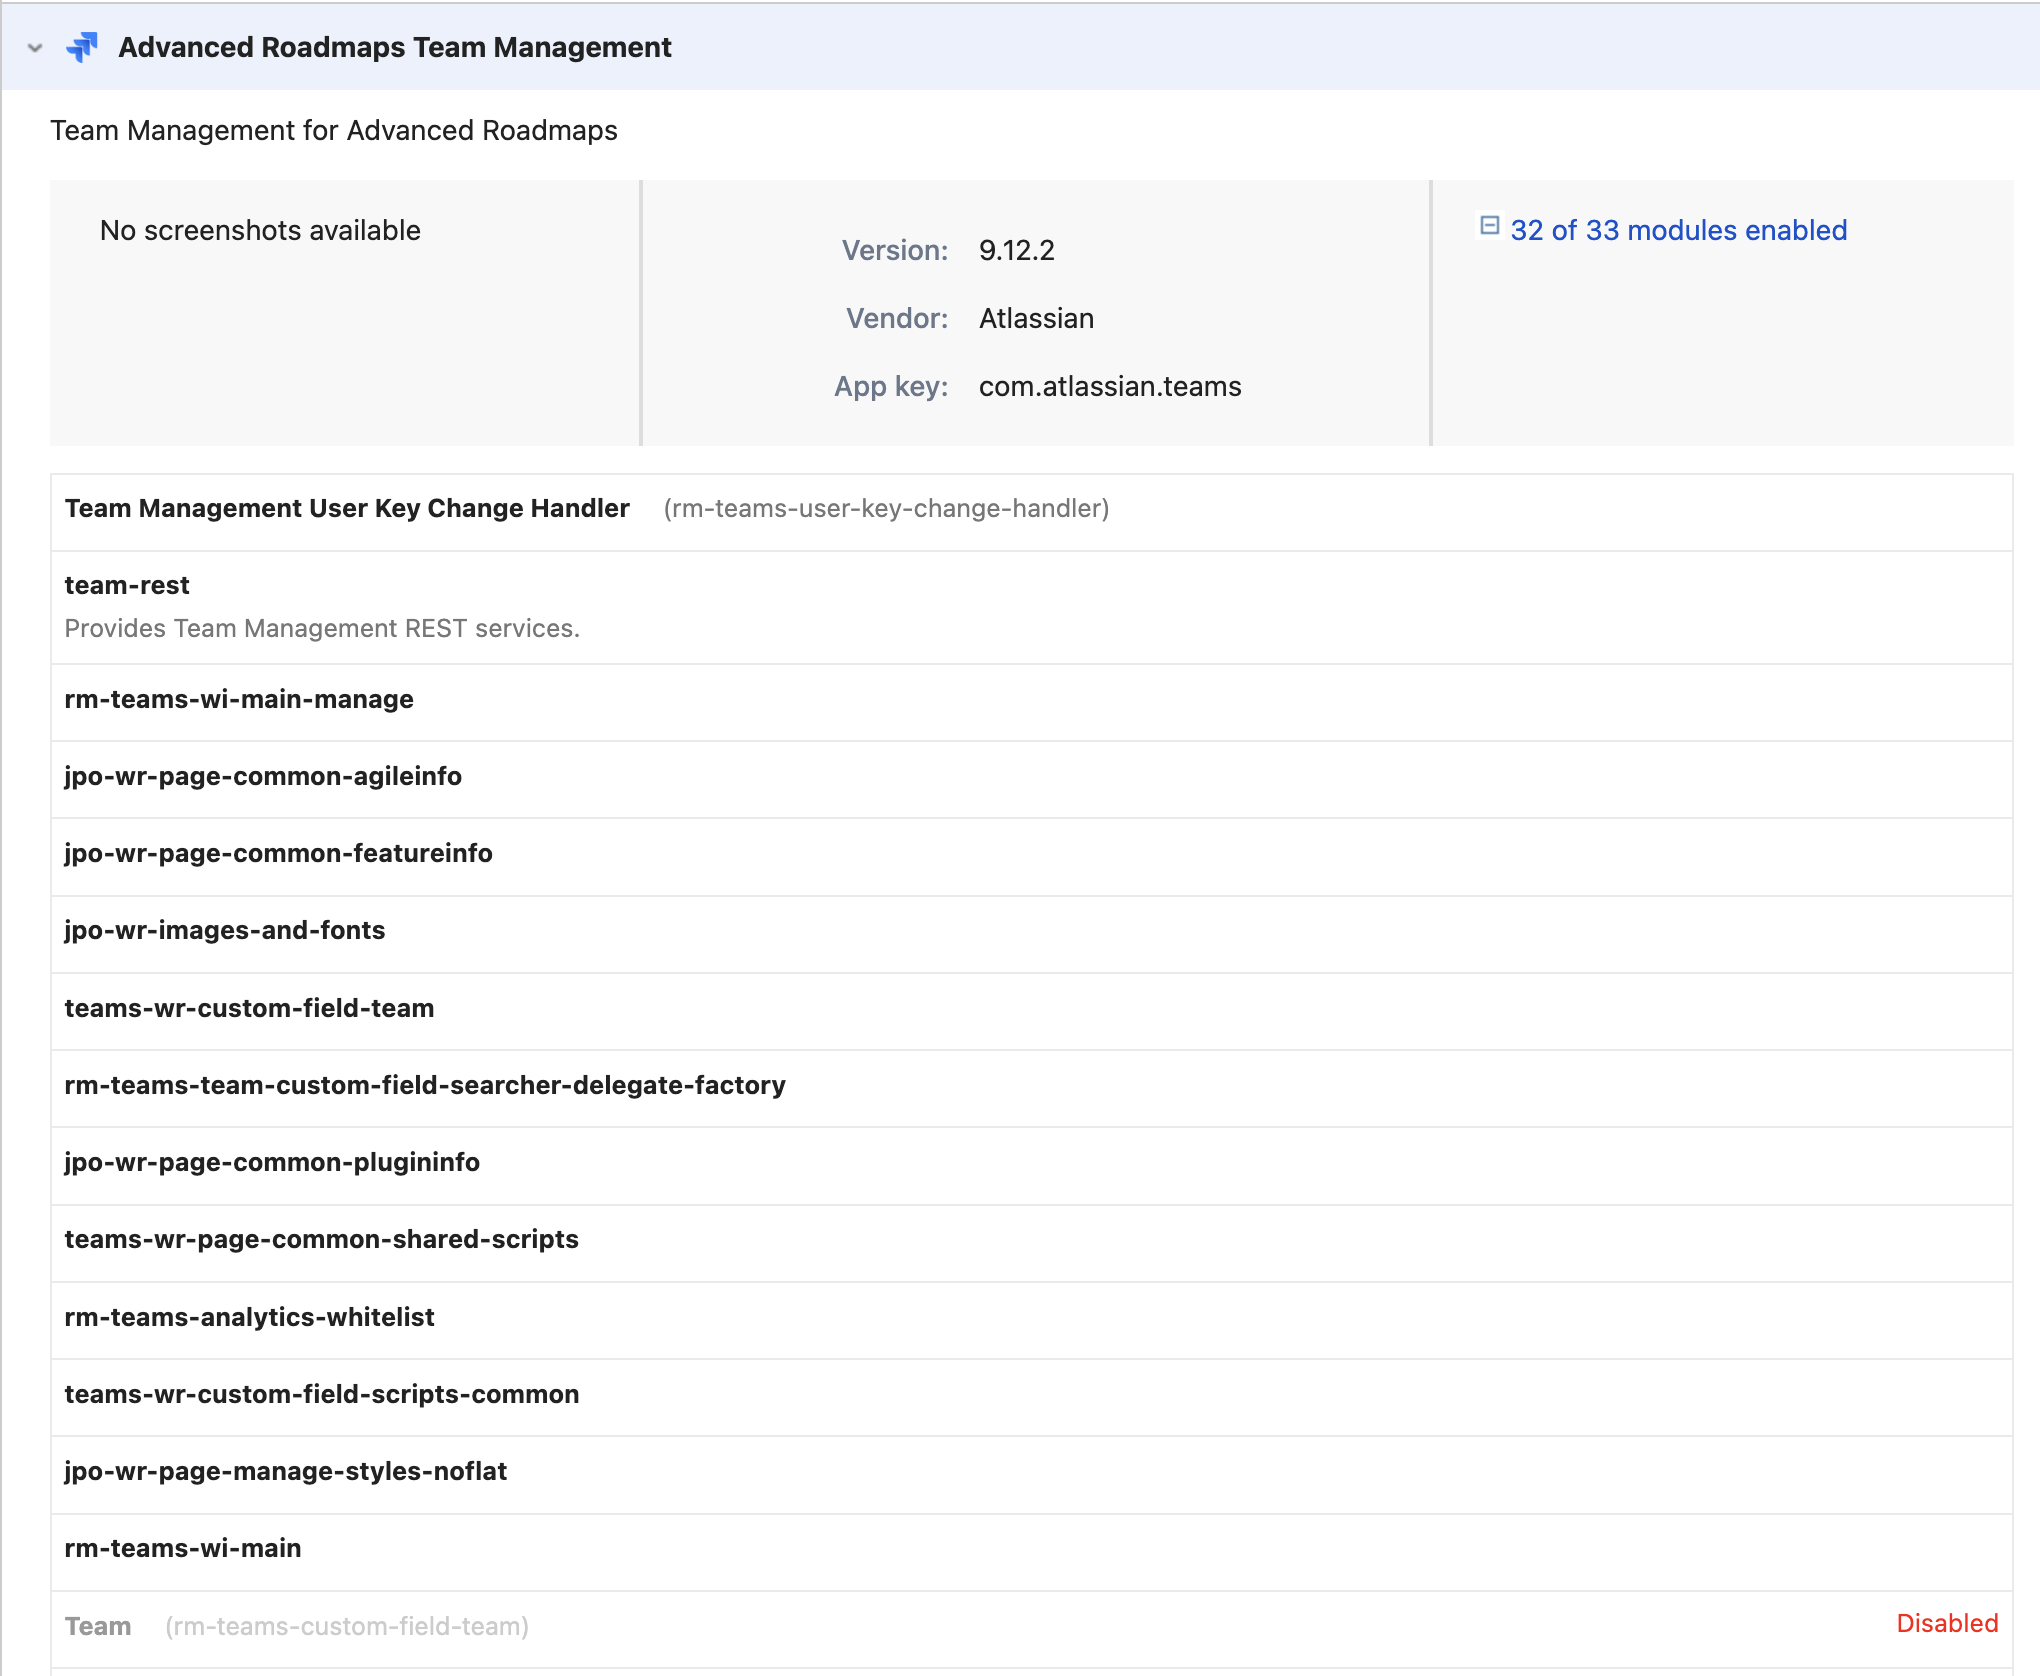This screenshot has height=1676, width=2040.
Task: Select teams-wr-custom-field-team module row
Action: point(249,1008)
